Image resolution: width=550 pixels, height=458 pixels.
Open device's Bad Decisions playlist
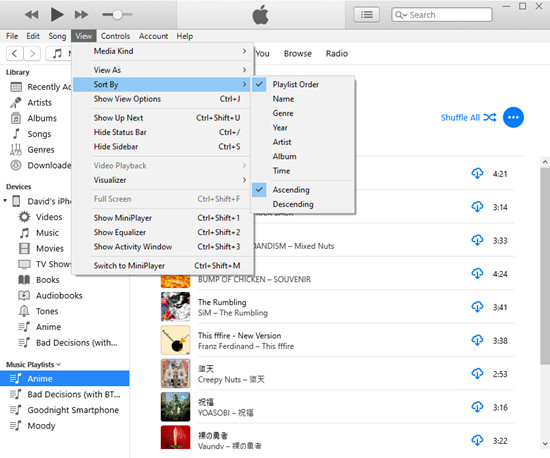coord(68,343)
